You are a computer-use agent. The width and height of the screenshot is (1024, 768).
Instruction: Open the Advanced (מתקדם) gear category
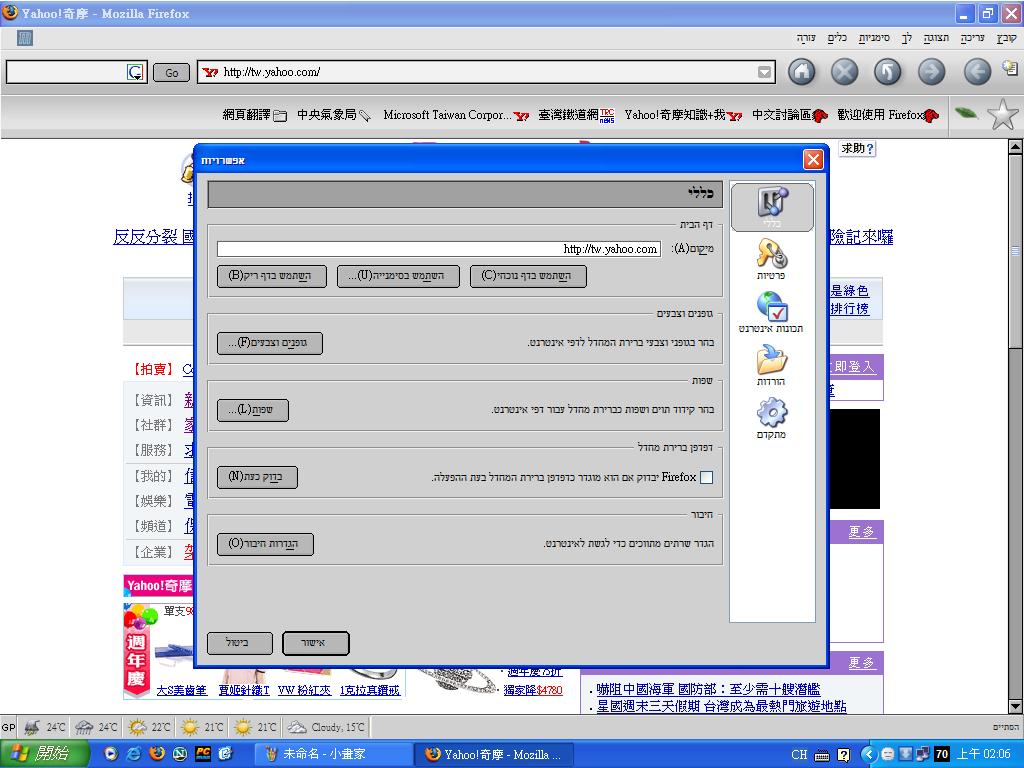pyautogui.click(x=771, y=419)
